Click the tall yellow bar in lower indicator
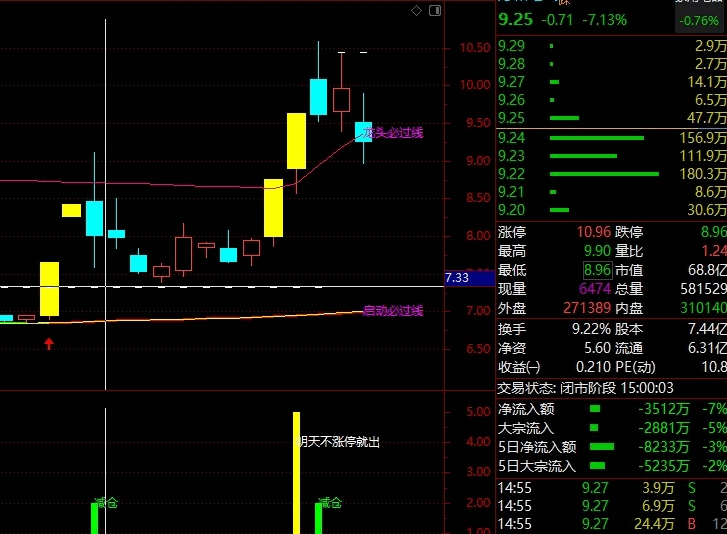 click(x=296, y=473)
